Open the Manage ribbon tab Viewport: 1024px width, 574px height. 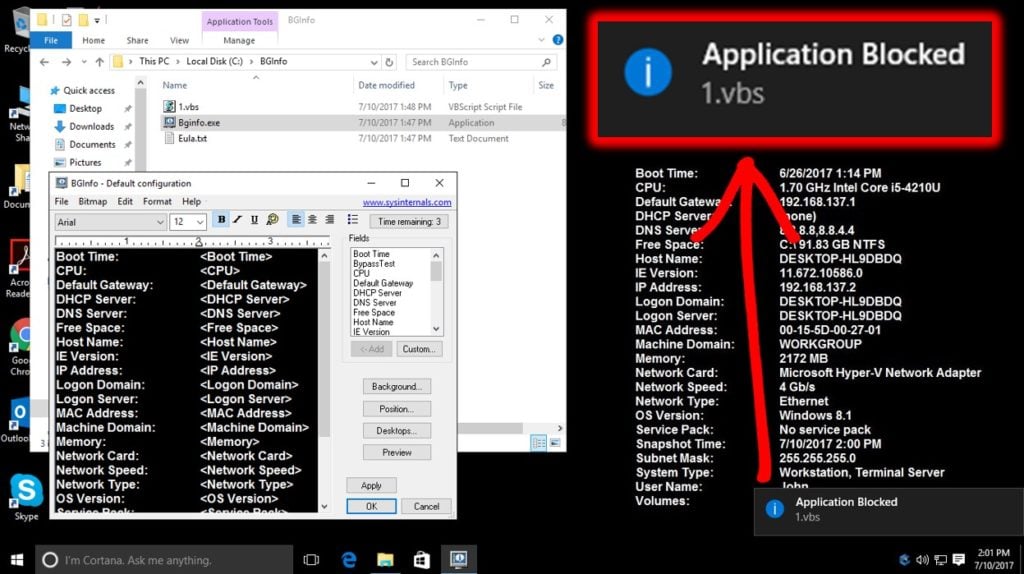pos(239,40)
